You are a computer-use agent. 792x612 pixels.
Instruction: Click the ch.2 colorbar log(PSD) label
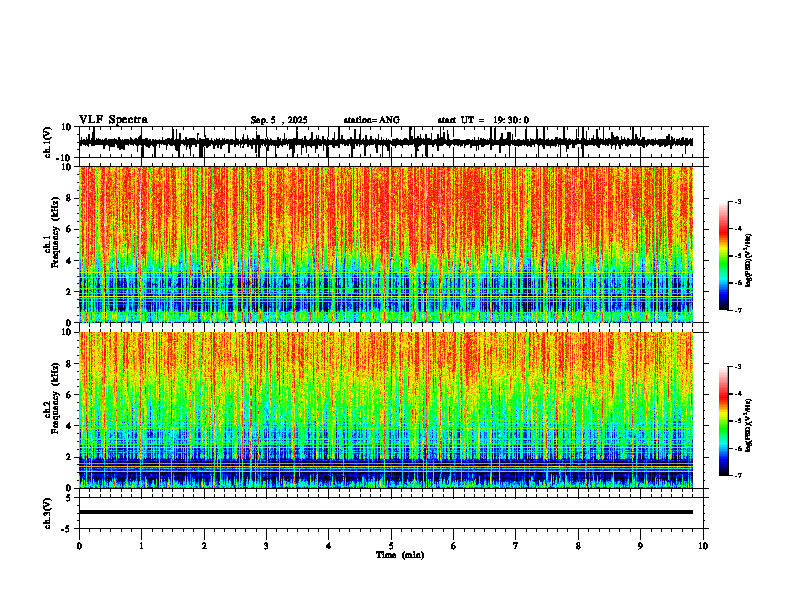click(749, 425)
